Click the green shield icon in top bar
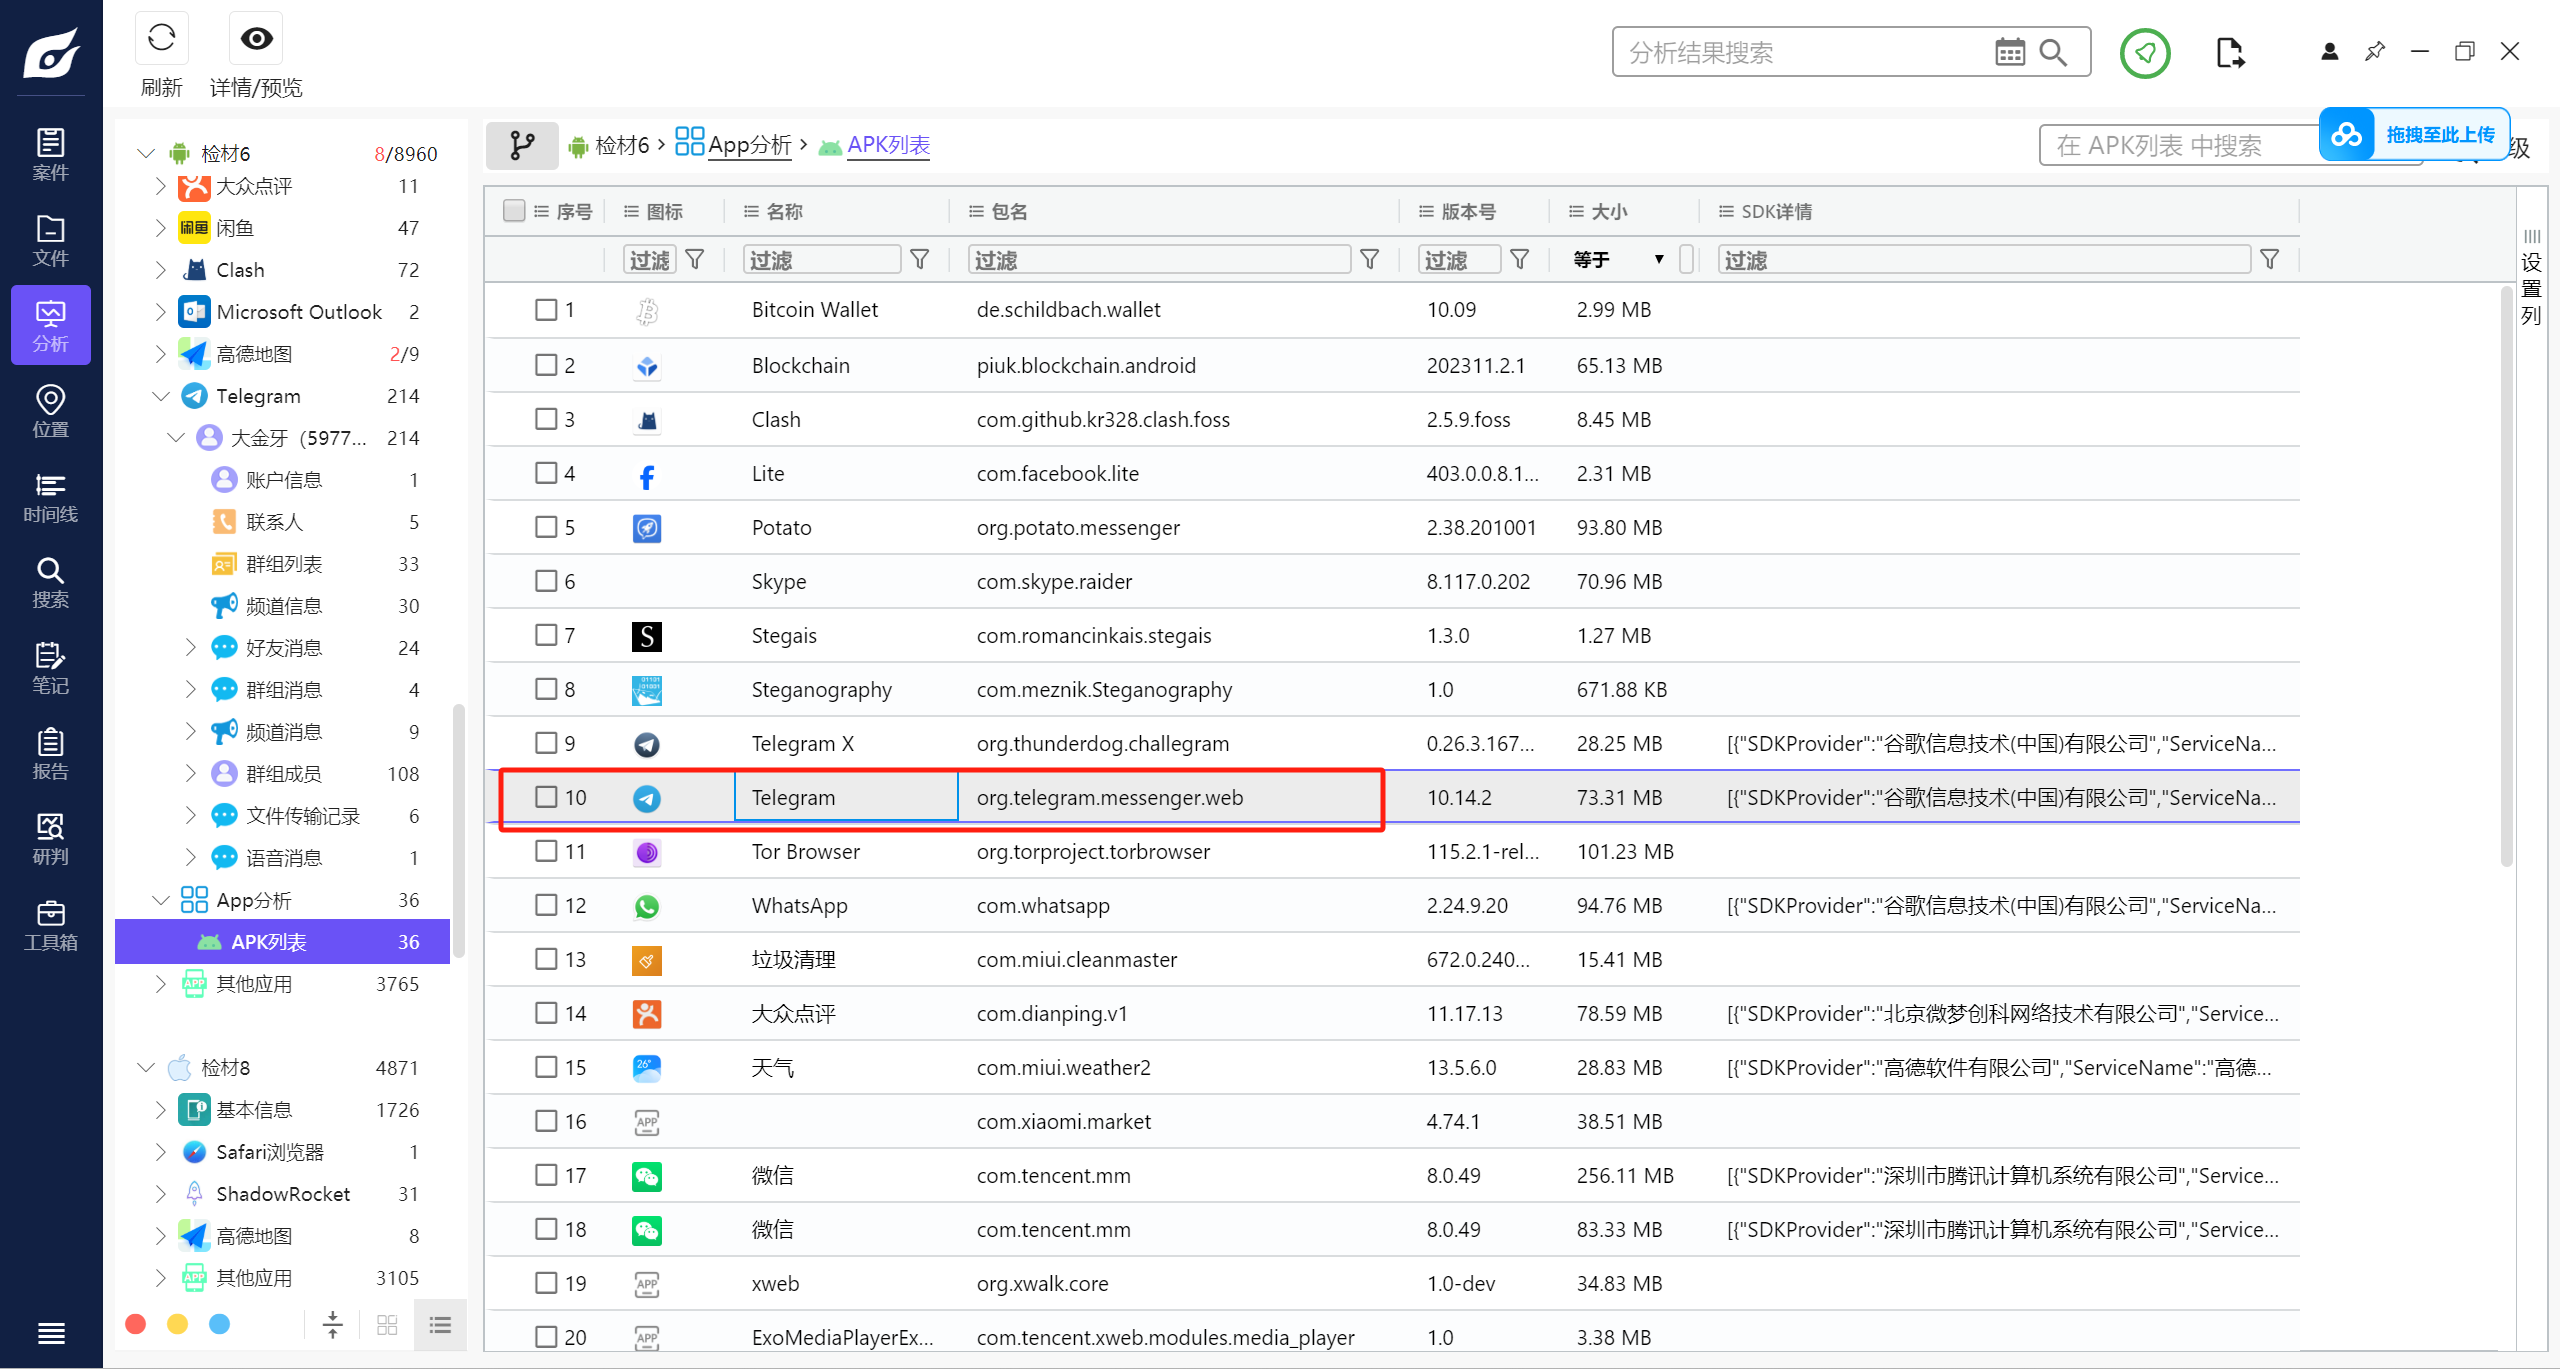The width and height of the screenshot is (2560, 1369). point(2144,53)
